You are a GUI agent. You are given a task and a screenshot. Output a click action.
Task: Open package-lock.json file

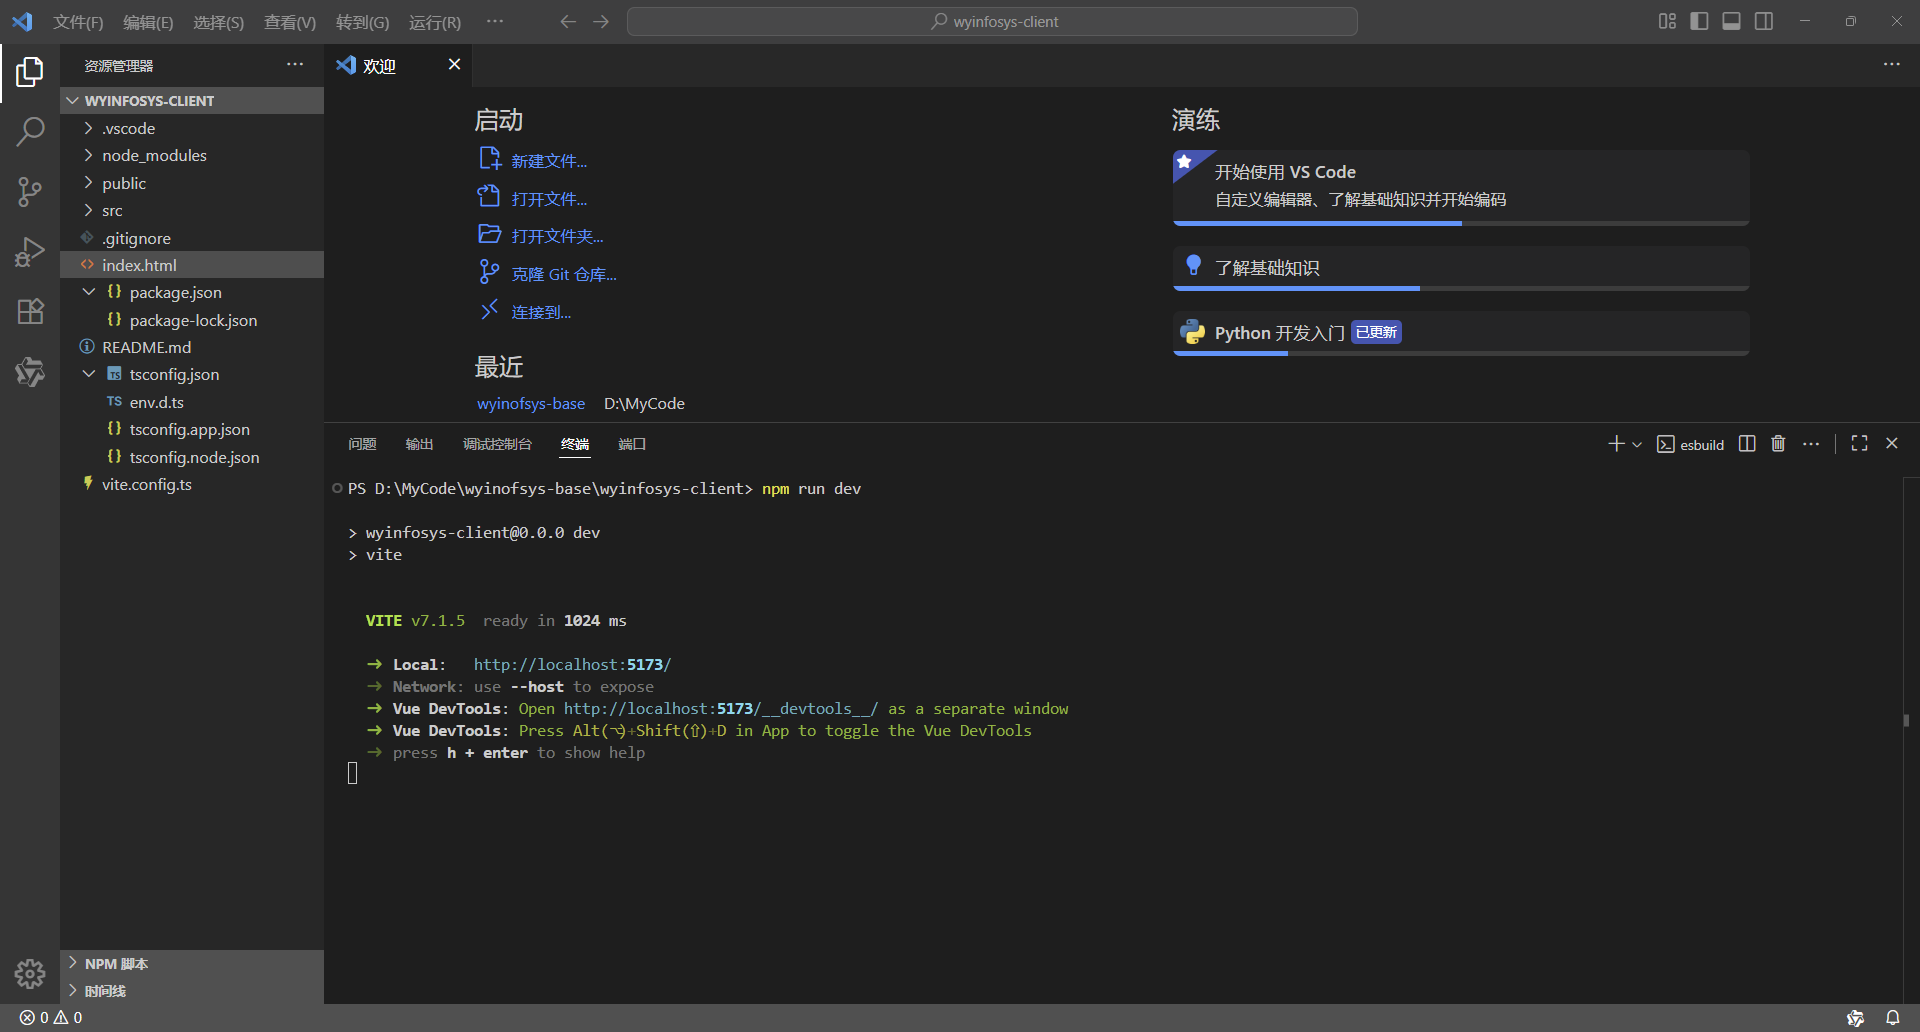tap(192, 320)
